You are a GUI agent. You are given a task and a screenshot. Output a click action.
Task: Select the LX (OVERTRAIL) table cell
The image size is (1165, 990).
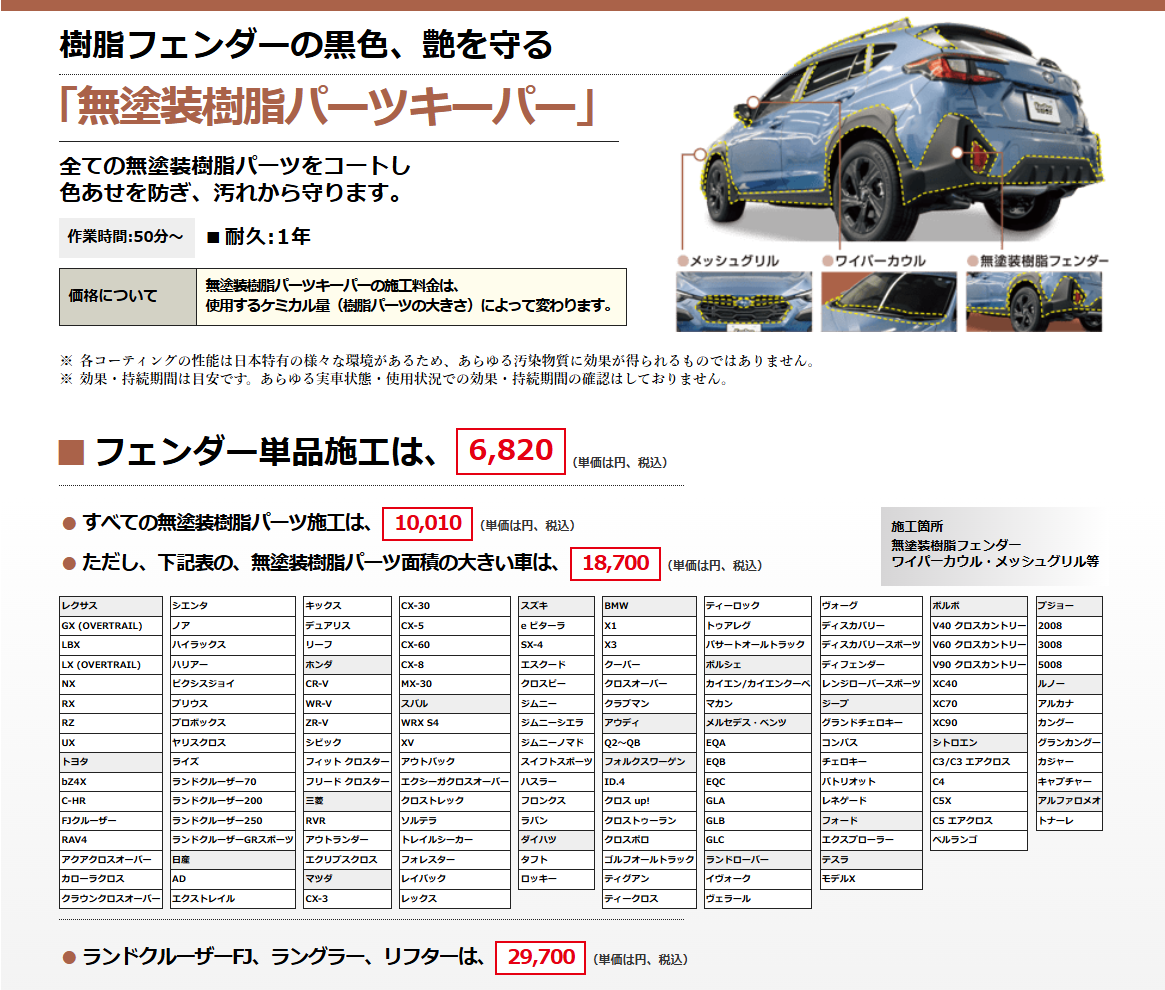111,664
